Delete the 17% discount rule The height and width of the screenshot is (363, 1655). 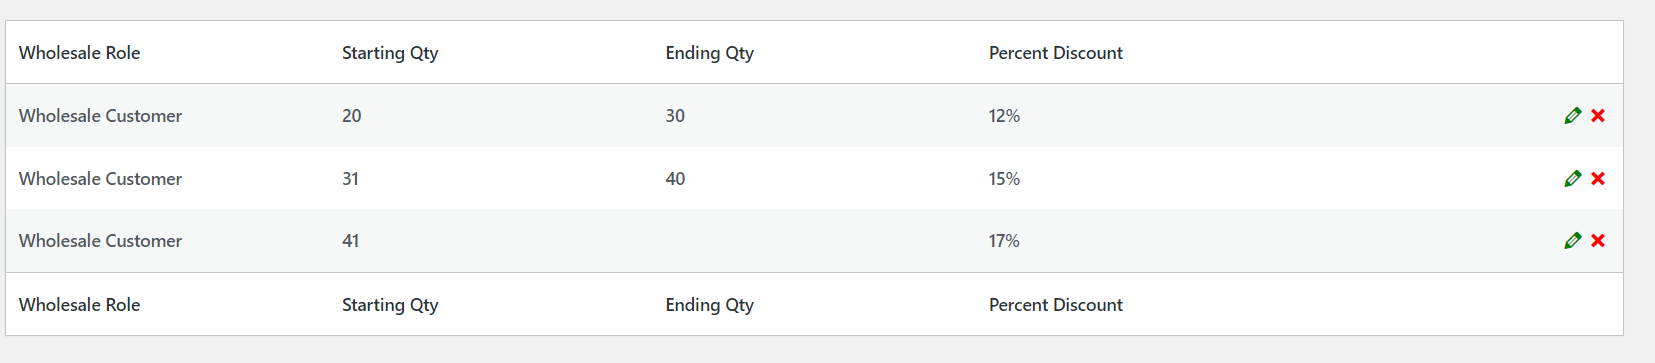[1598, 241]
